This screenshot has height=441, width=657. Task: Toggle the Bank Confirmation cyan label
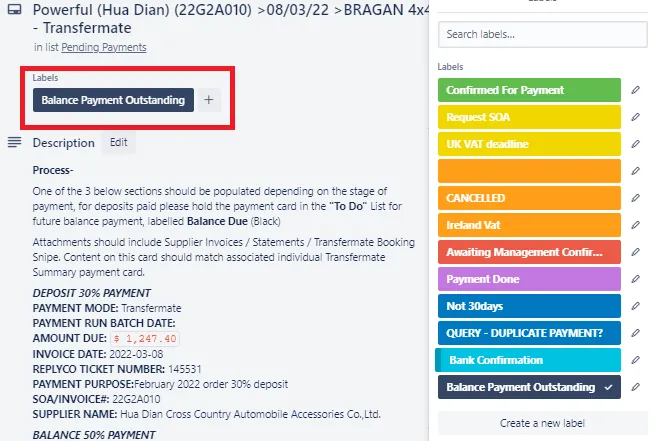coord(528,360)
